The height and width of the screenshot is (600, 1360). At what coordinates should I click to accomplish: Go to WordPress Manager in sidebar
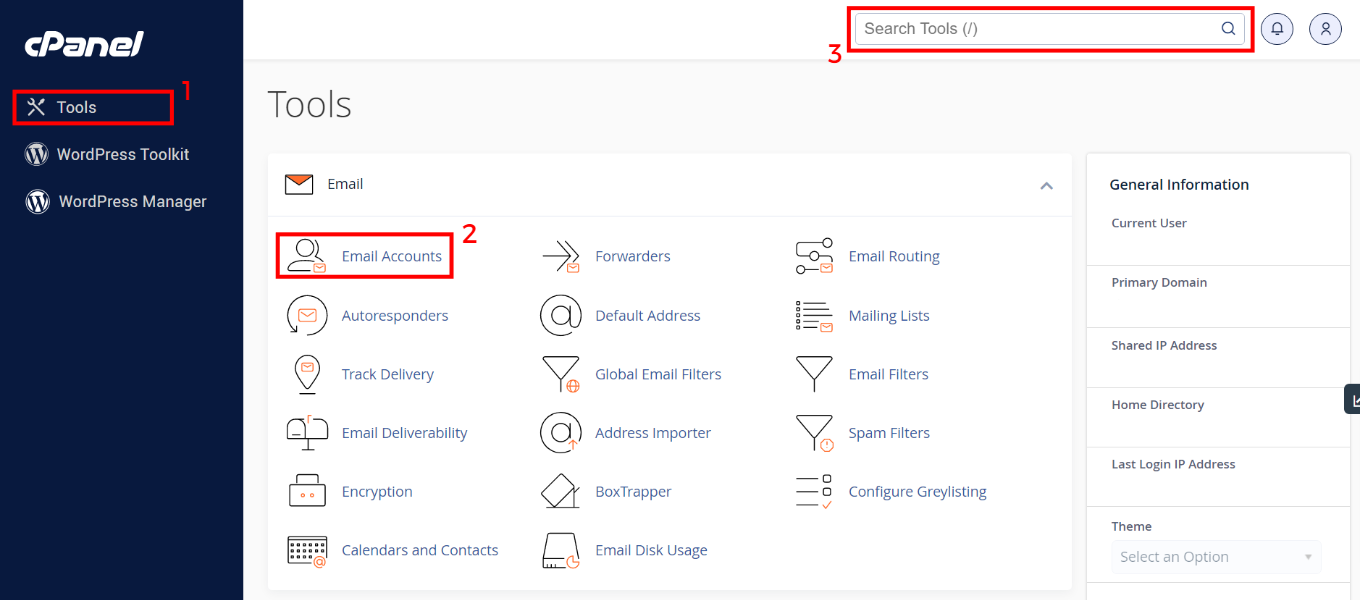coord(132,201)
